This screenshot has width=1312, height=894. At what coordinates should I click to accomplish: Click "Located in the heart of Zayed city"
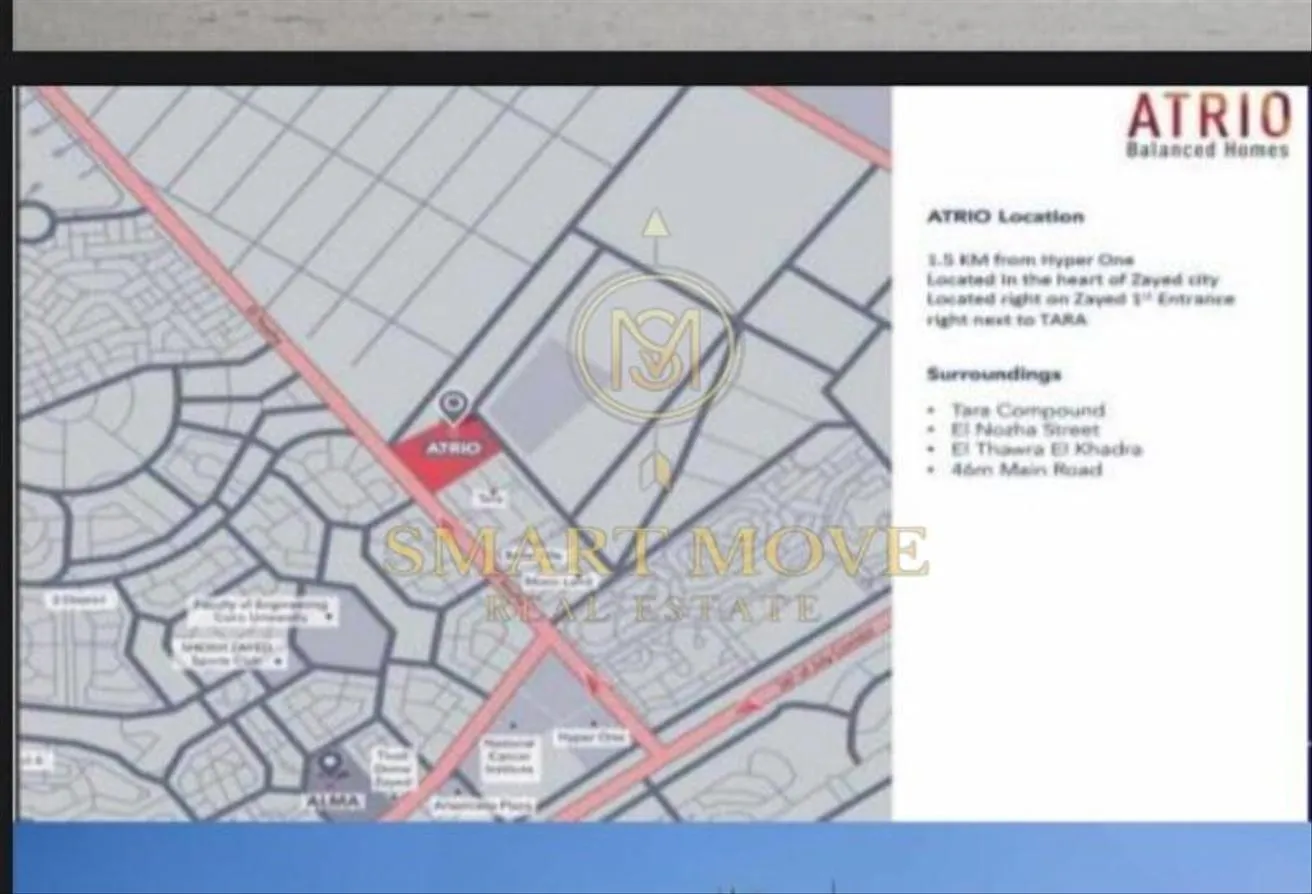[x=1072, y=280]
